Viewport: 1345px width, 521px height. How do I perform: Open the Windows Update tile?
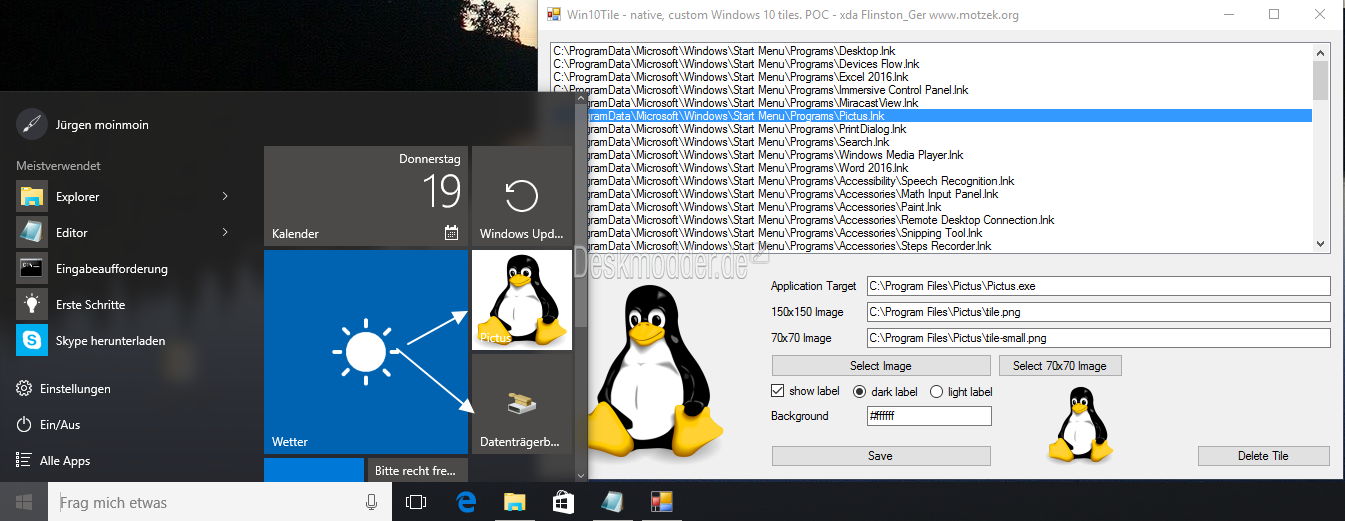(x=521, y=196)
